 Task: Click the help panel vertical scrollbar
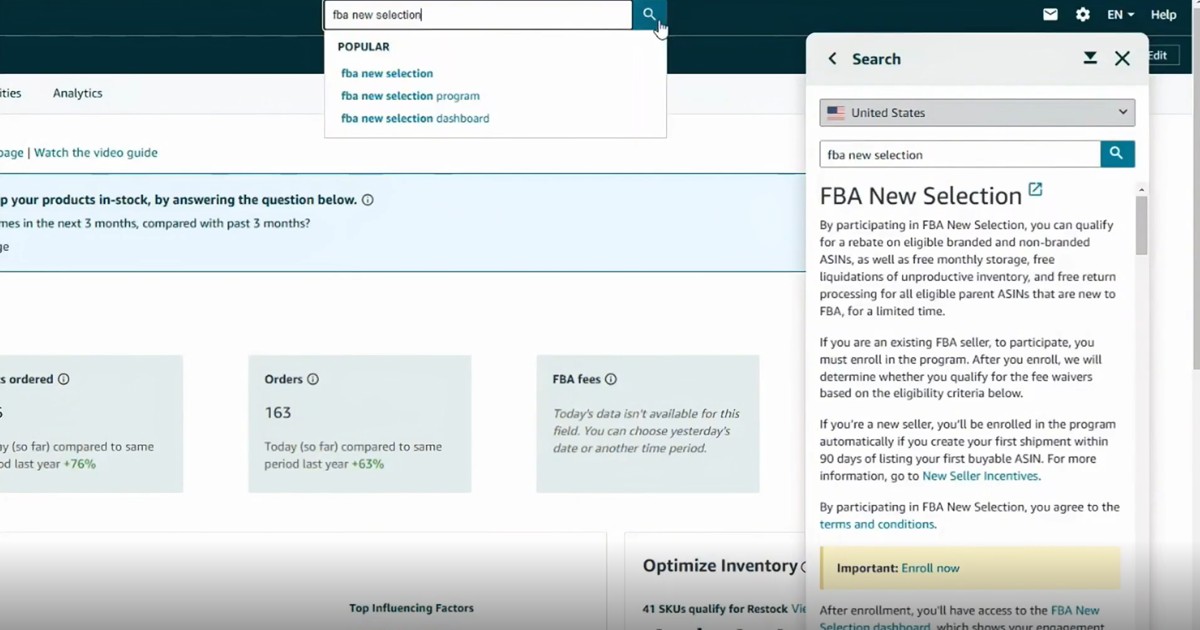tap(1141, 225)
